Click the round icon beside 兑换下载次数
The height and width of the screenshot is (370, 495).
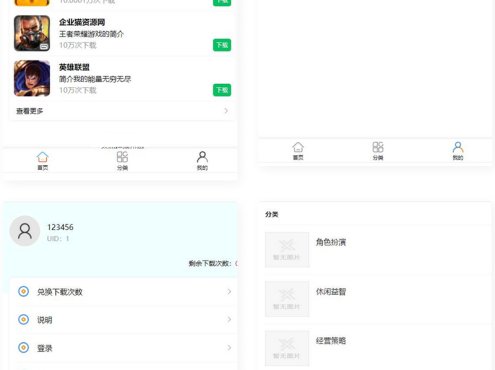[23, 291]
